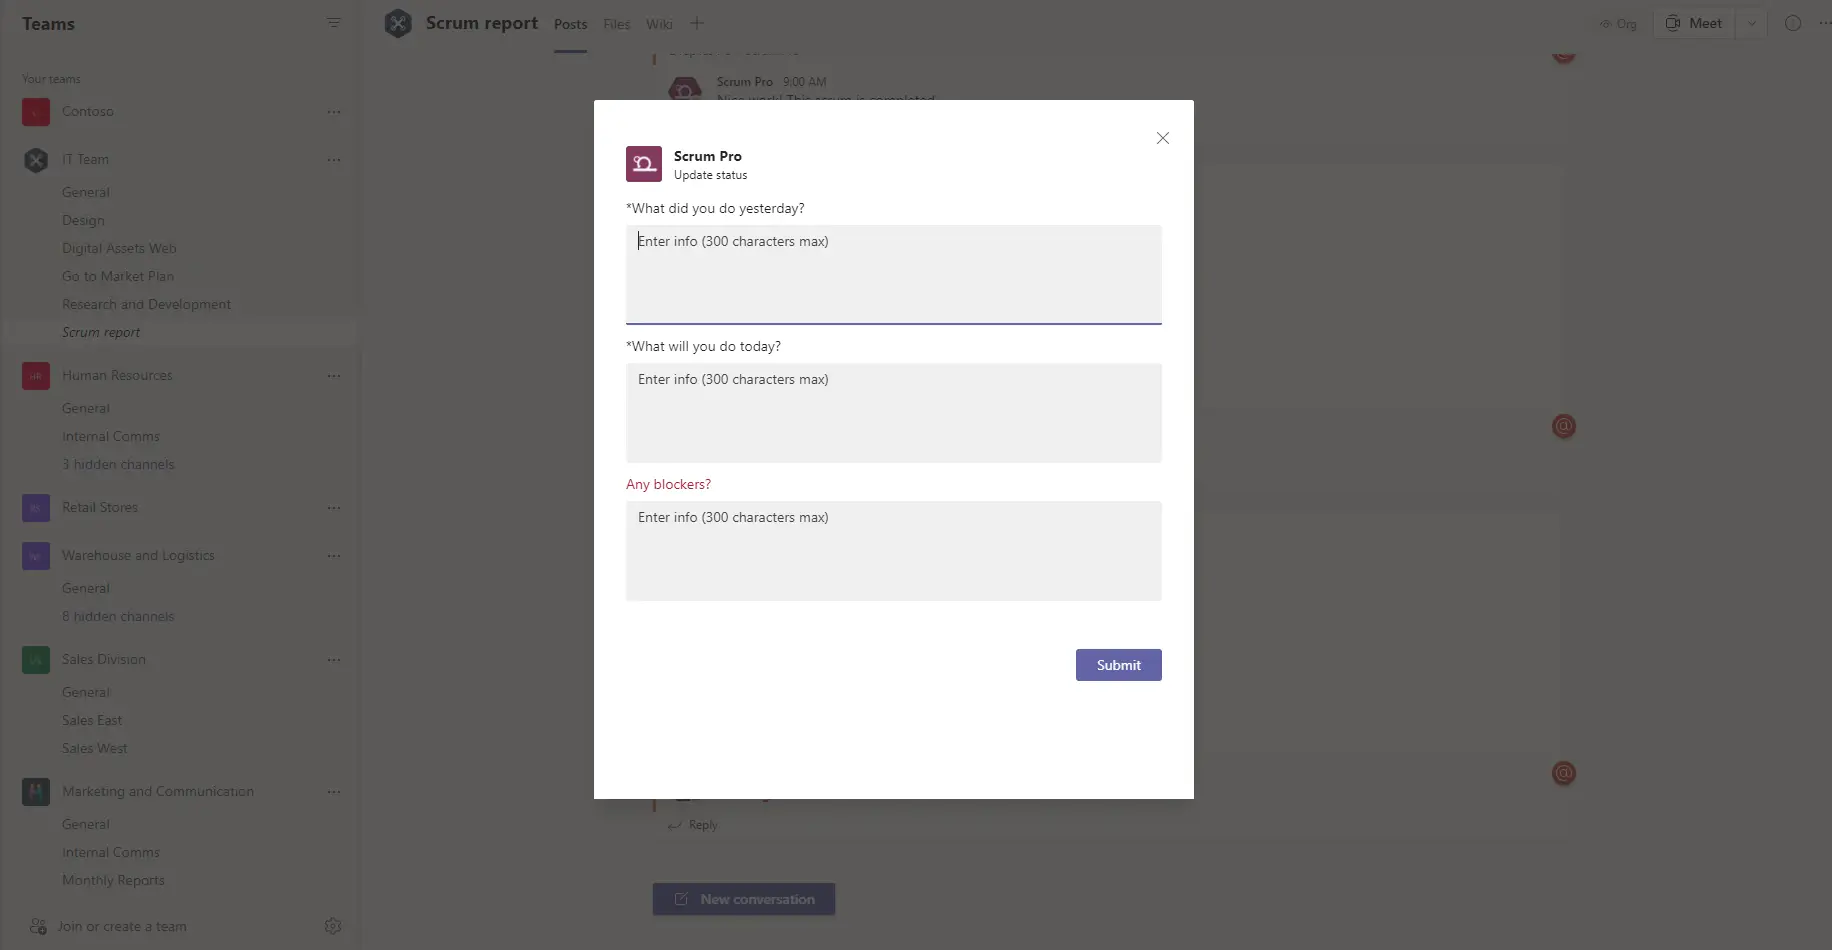Viewport: 1832px width, 950px height.
Task: Reply to the bottom thread
Action: (x=693, y=825)
